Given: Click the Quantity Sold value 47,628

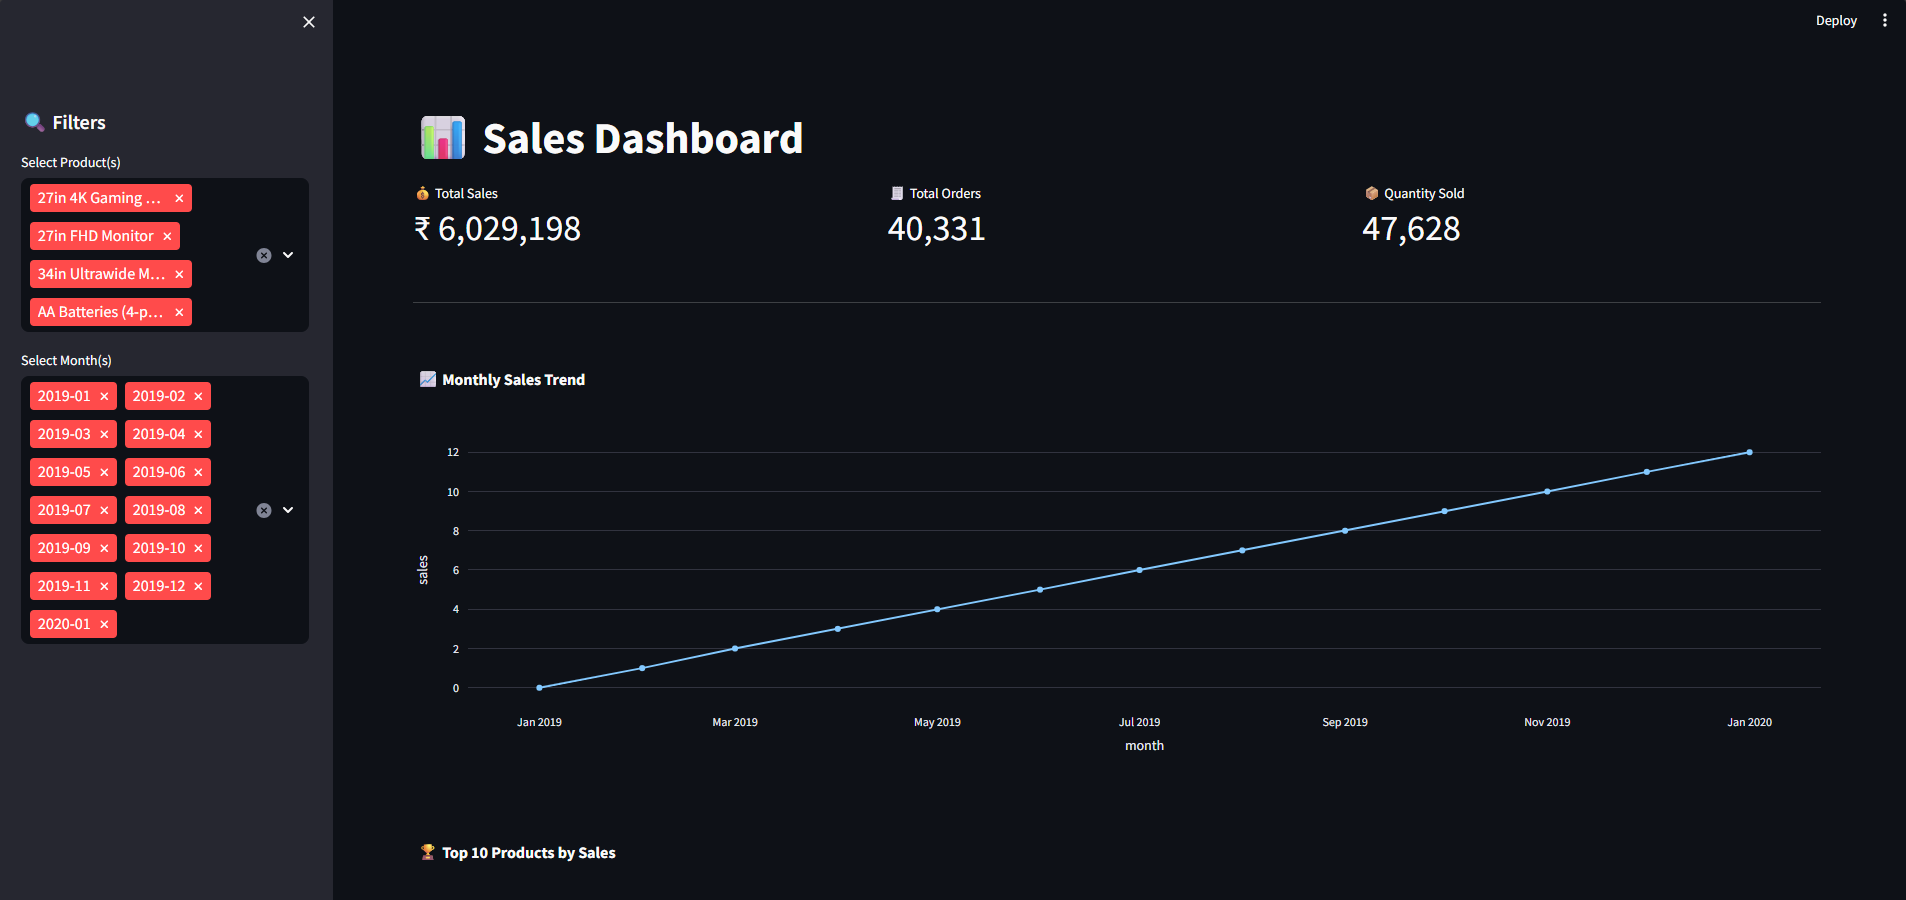Looking at the screenshot, I should click(x=1411, y=229).
